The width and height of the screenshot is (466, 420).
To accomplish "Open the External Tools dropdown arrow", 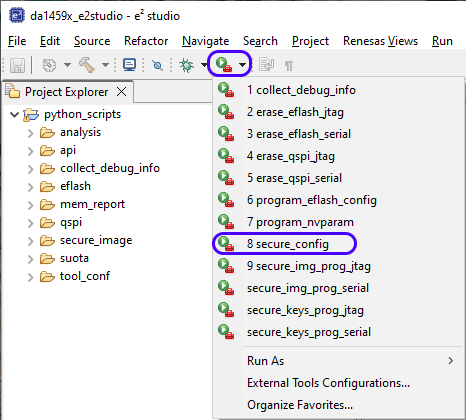I will pyautogui.click(x=242, y=64).
